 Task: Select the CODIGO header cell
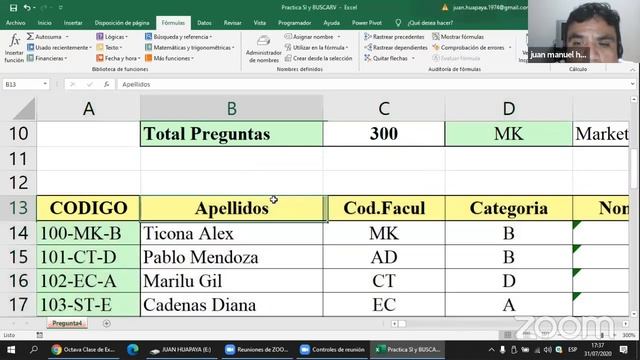[x=88, y=208]
